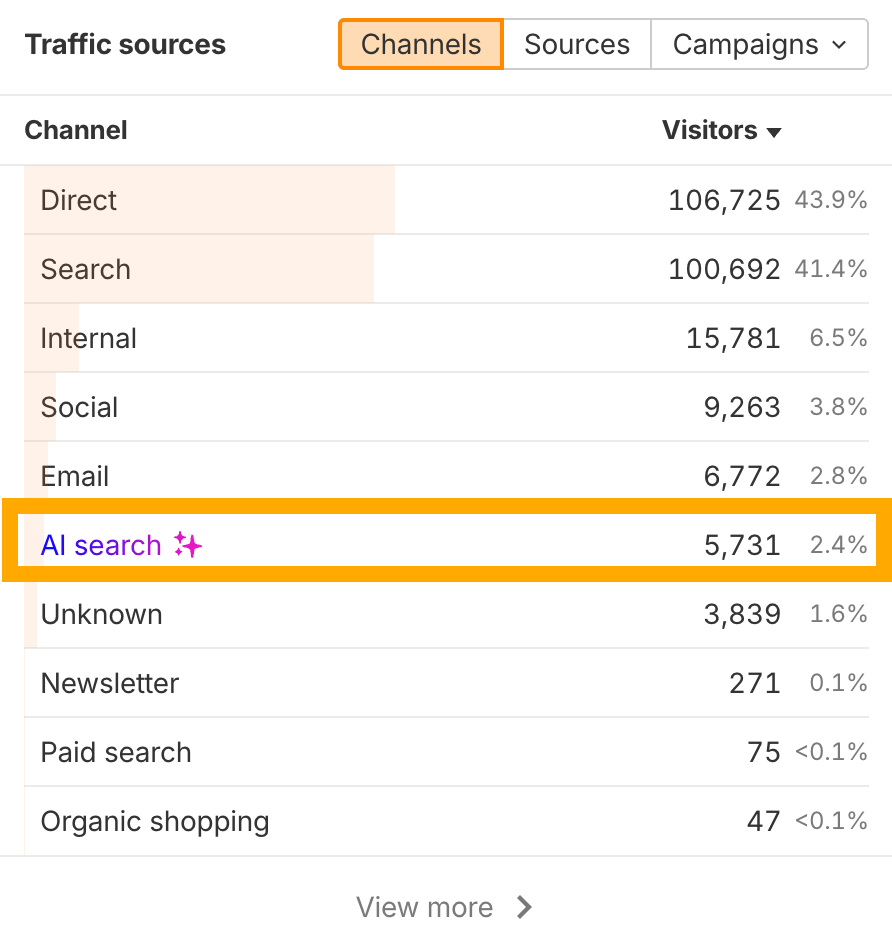Screen dimensions: 892x950
Task: Open the AI search channel link
Action: coord(100,545)
